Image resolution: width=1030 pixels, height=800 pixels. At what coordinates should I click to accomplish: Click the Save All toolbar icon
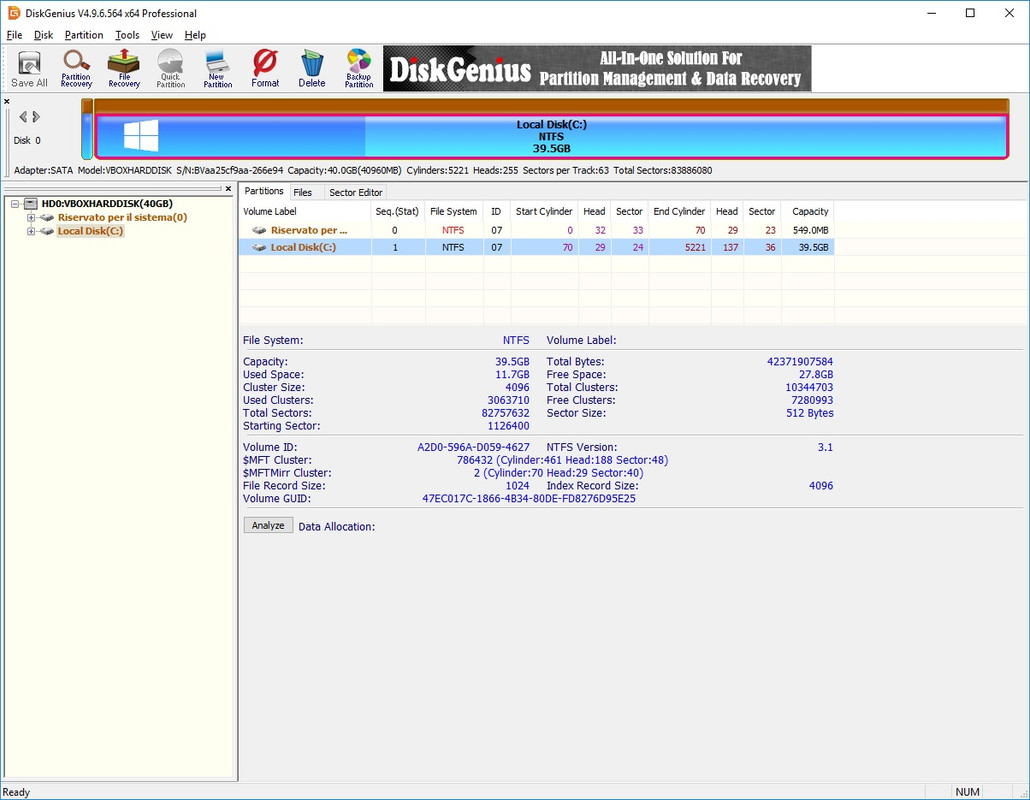(29, 69)
